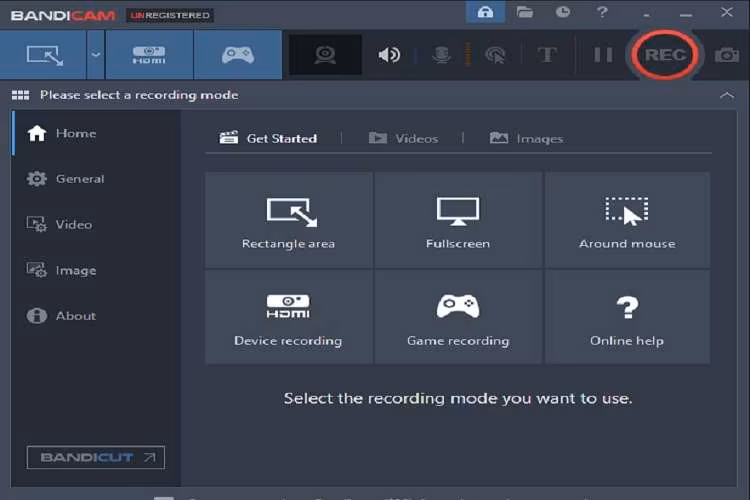Toggle the webcam overlay icon
750x500 pixels.
click(325, 55)
